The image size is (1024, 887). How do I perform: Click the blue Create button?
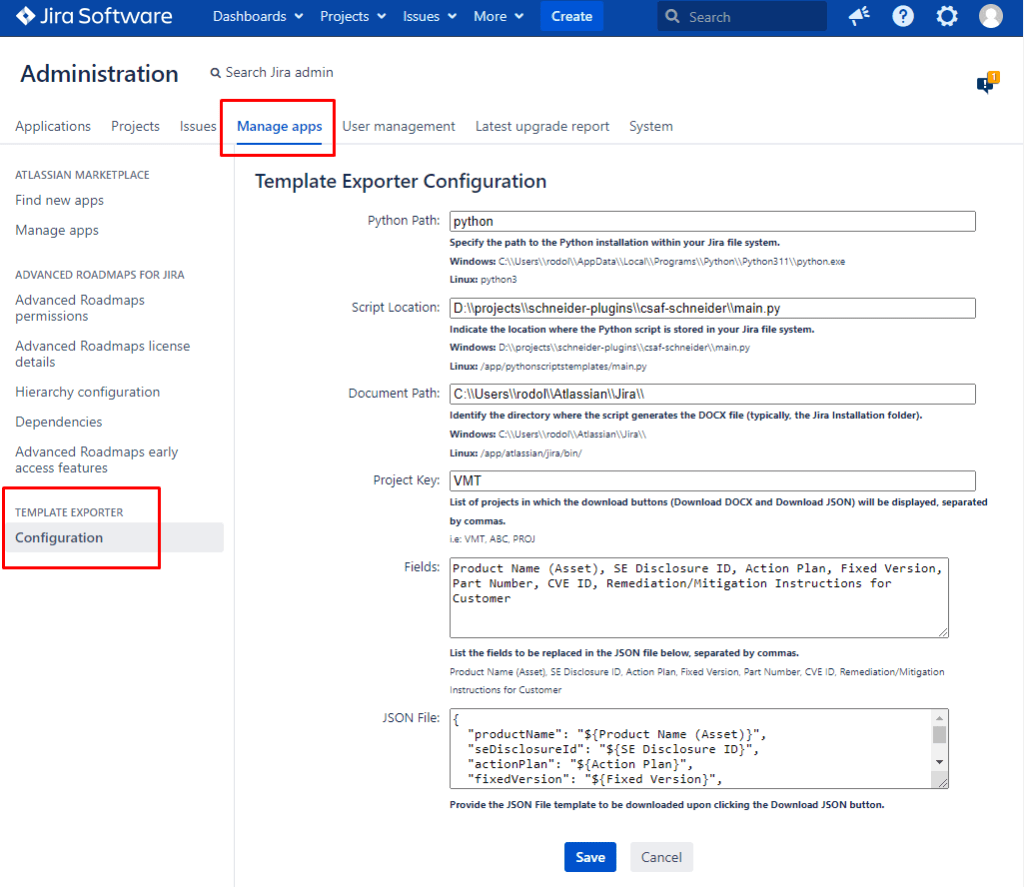pyautogui.click(x=572, y=17)
